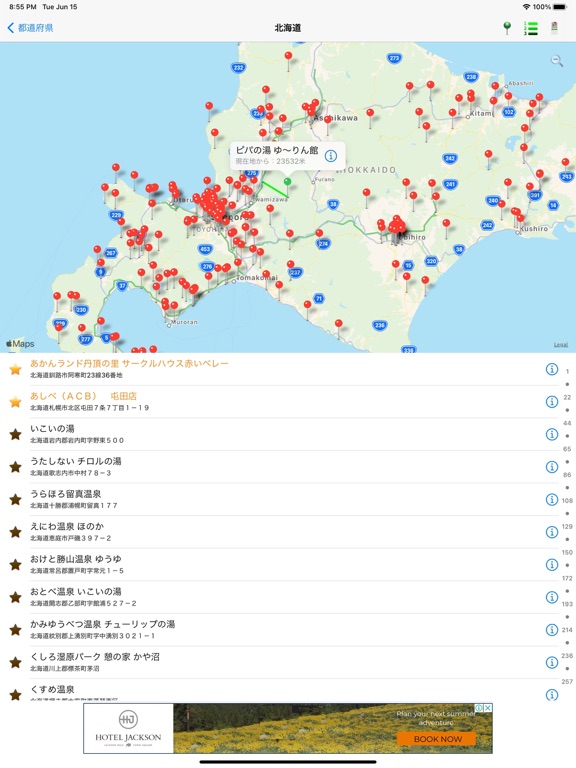Viewport: 576px width, 768px height.
Task: Open the numbered list sort icon
Action: [530, 28]
